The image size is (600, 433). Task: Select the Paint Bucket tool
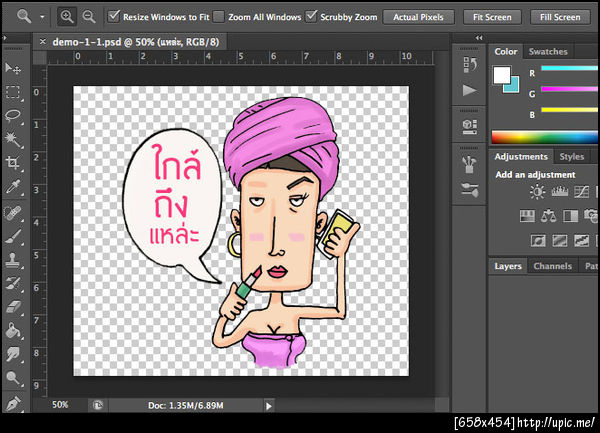coord(13,330)
